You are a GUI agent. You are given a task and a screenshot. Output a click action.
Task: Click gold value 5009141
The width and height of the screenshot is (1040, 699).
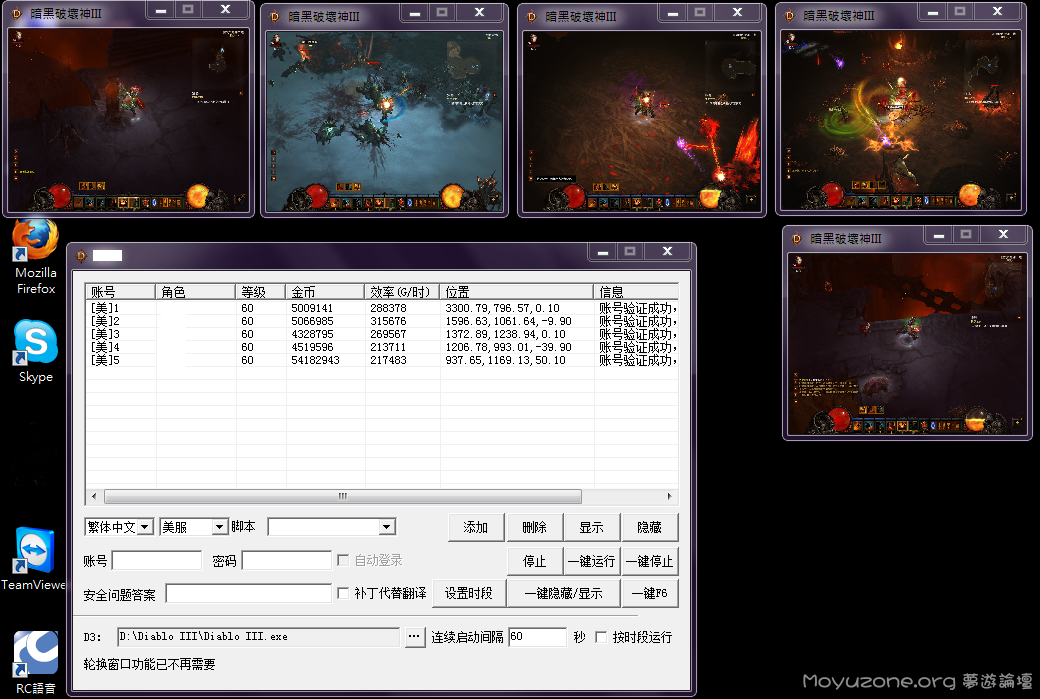312,308
